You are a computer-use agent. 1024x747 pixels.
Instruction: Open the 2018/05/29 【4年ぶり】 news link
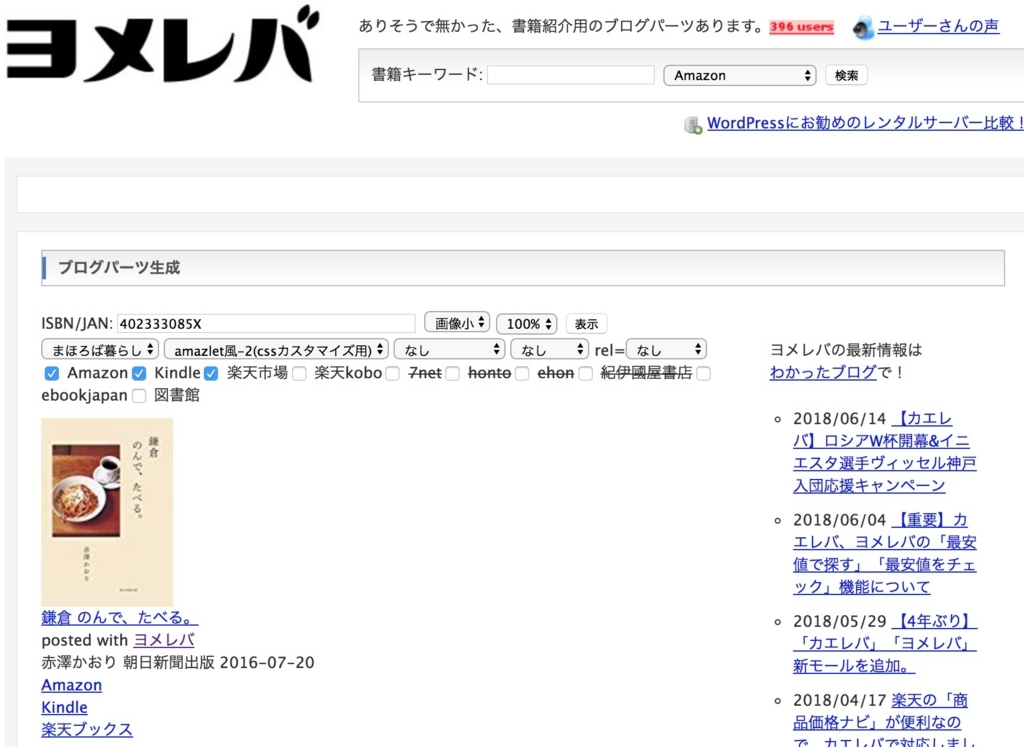tap(885, 643)
